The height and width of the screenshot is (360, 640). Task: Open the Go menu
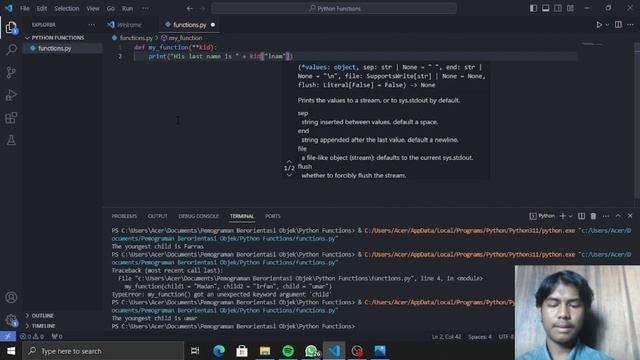click(x=111, y=8)
